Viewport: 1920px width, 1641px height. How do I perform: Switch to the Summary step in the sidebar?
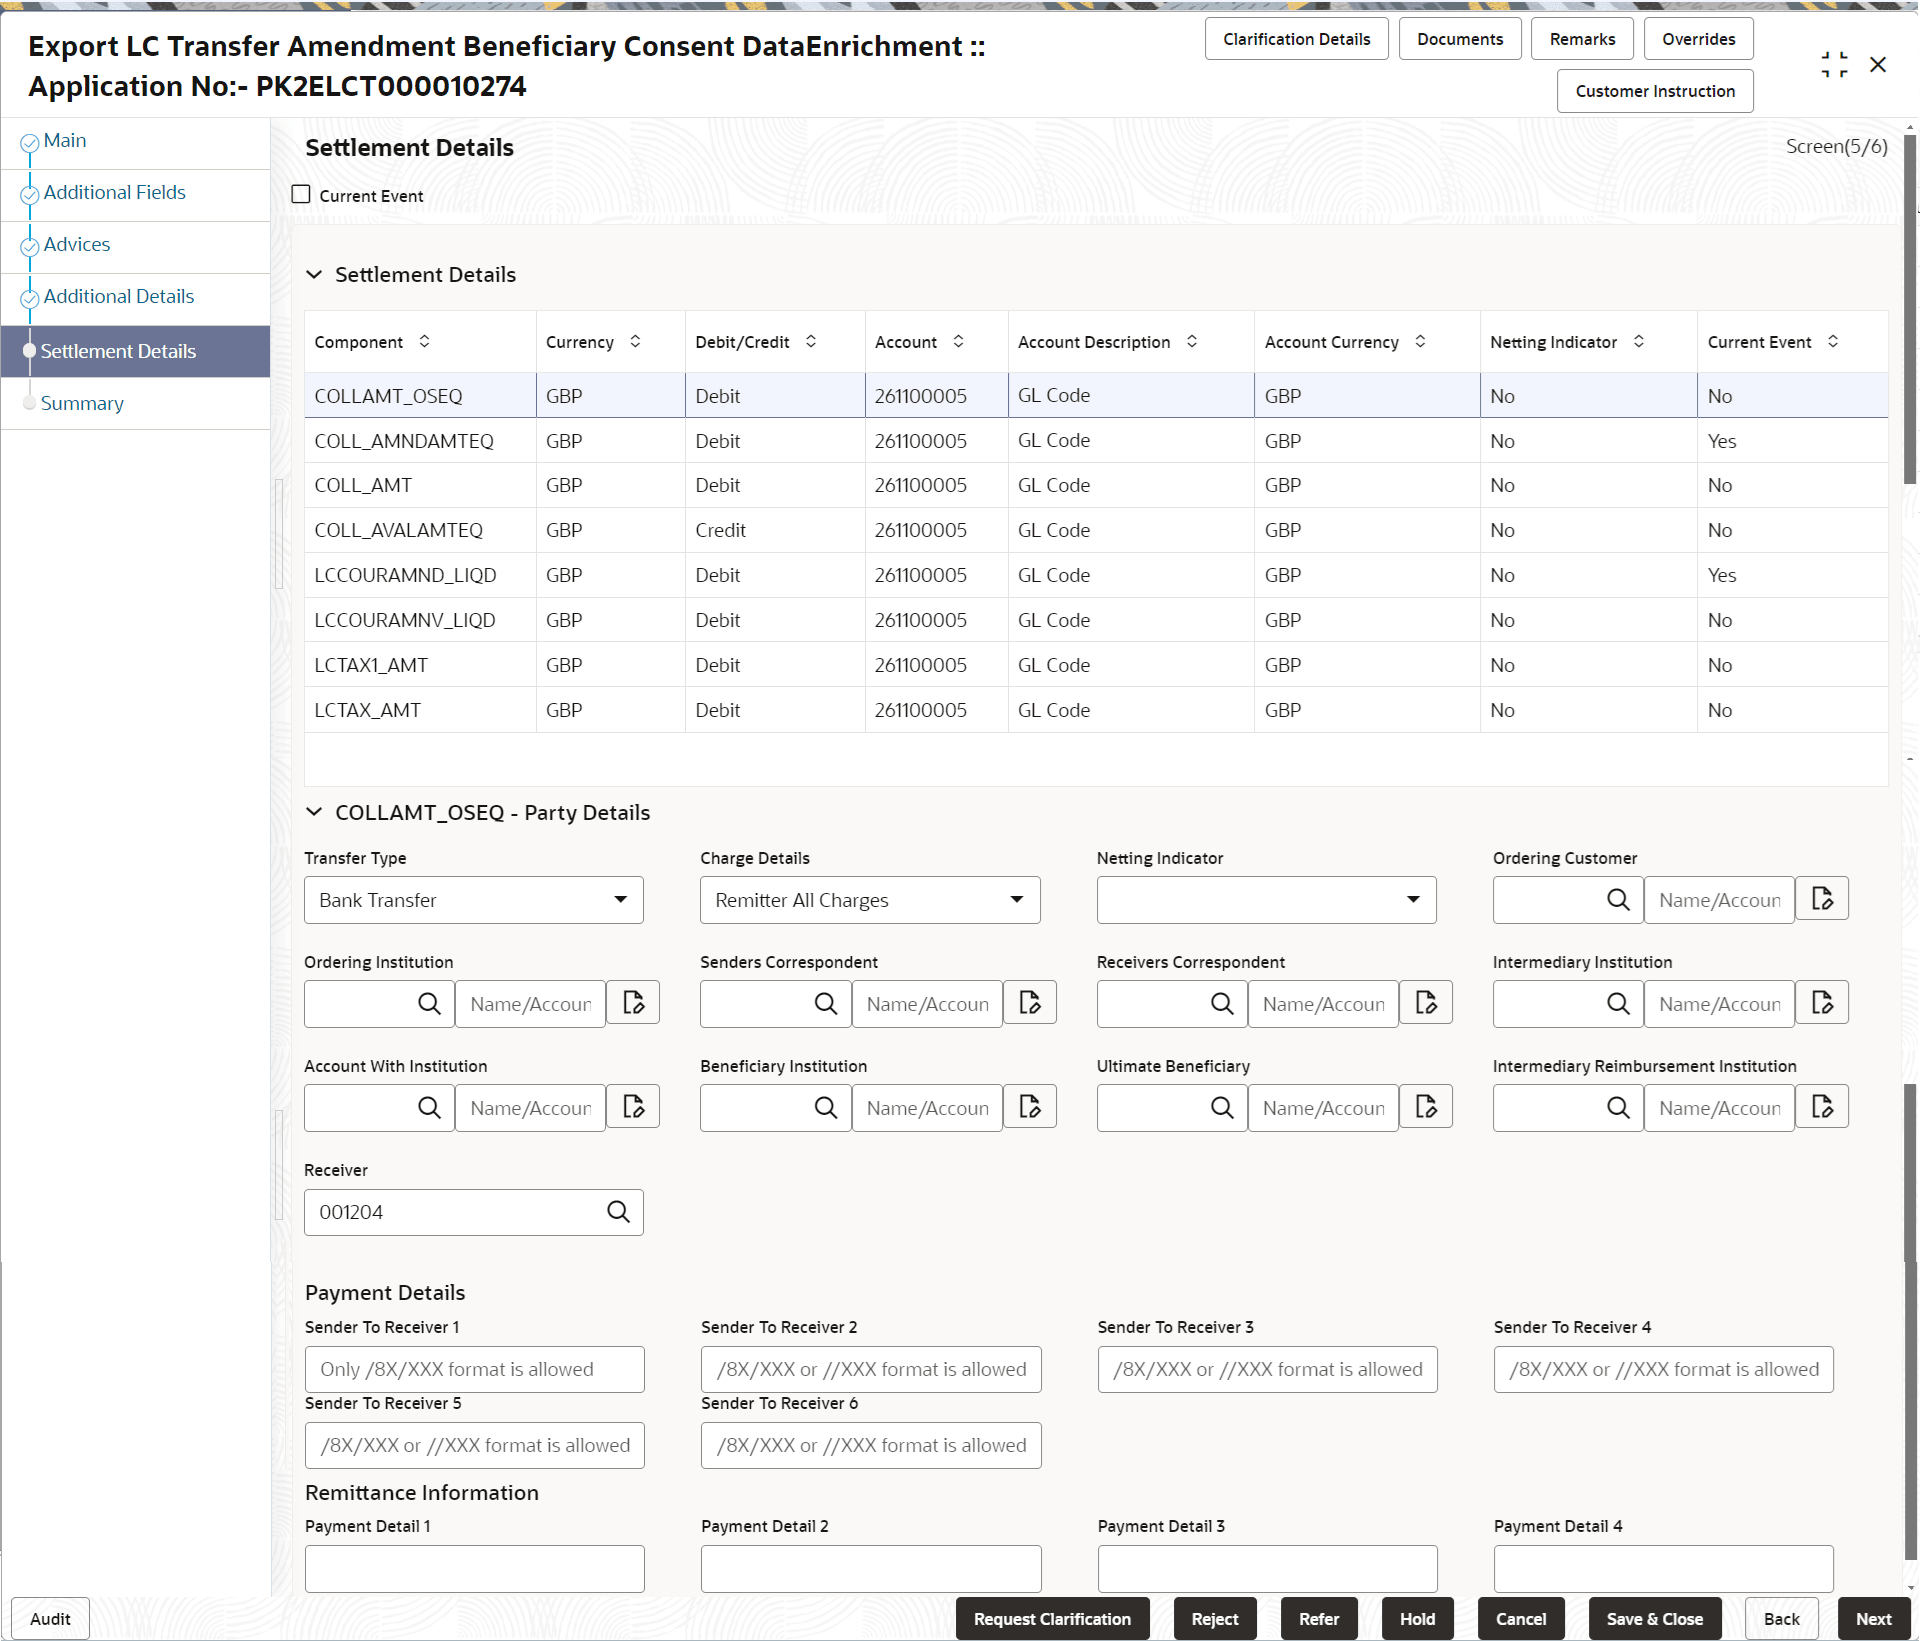[83, 403]
